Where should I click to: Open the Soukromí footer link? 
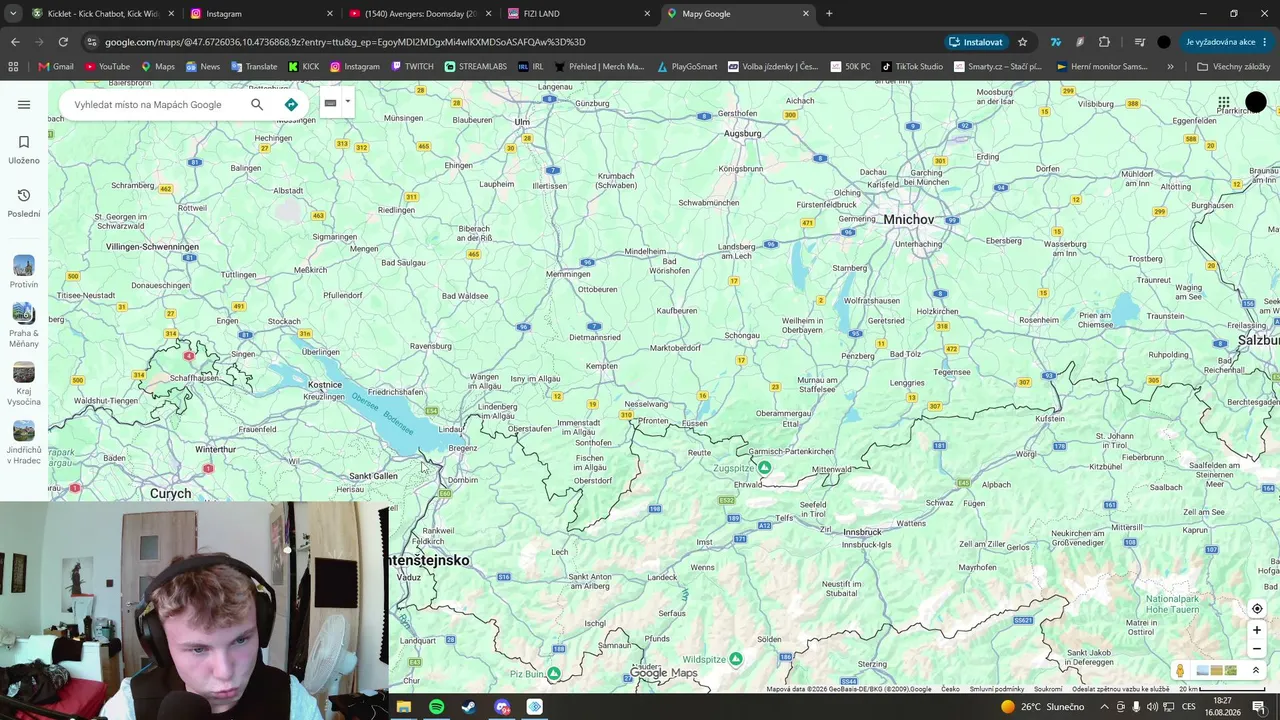tap(1048, 689)
